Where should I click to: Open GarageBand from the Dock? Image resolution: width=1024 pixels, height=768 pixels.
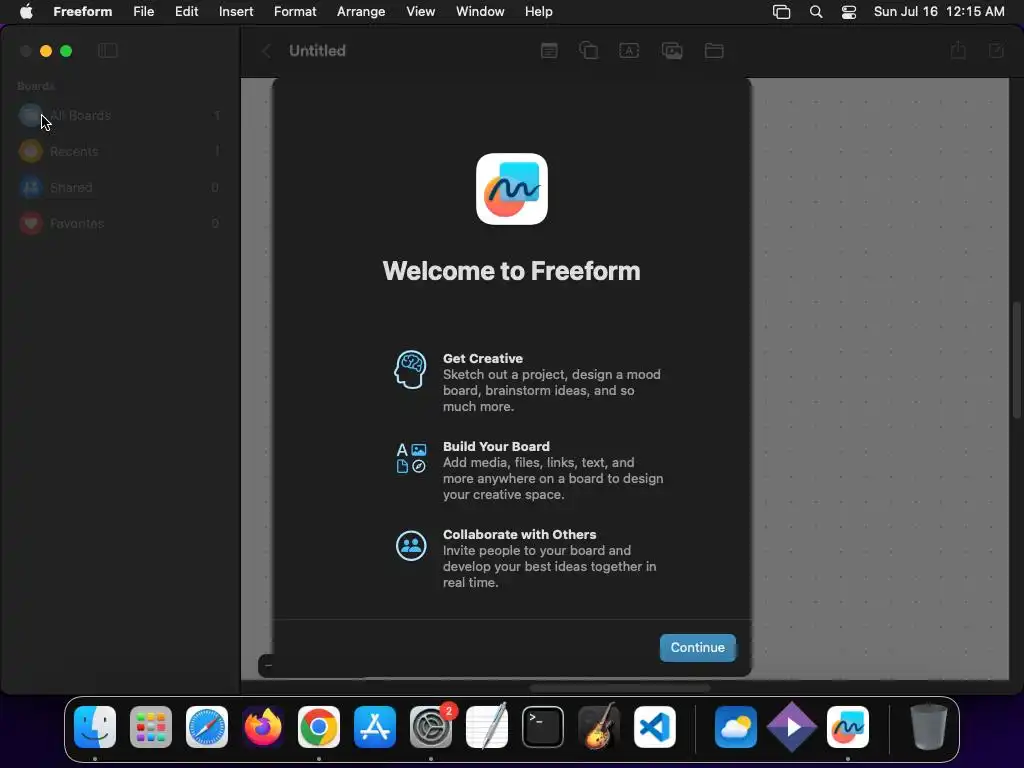(x=599, y=727)
